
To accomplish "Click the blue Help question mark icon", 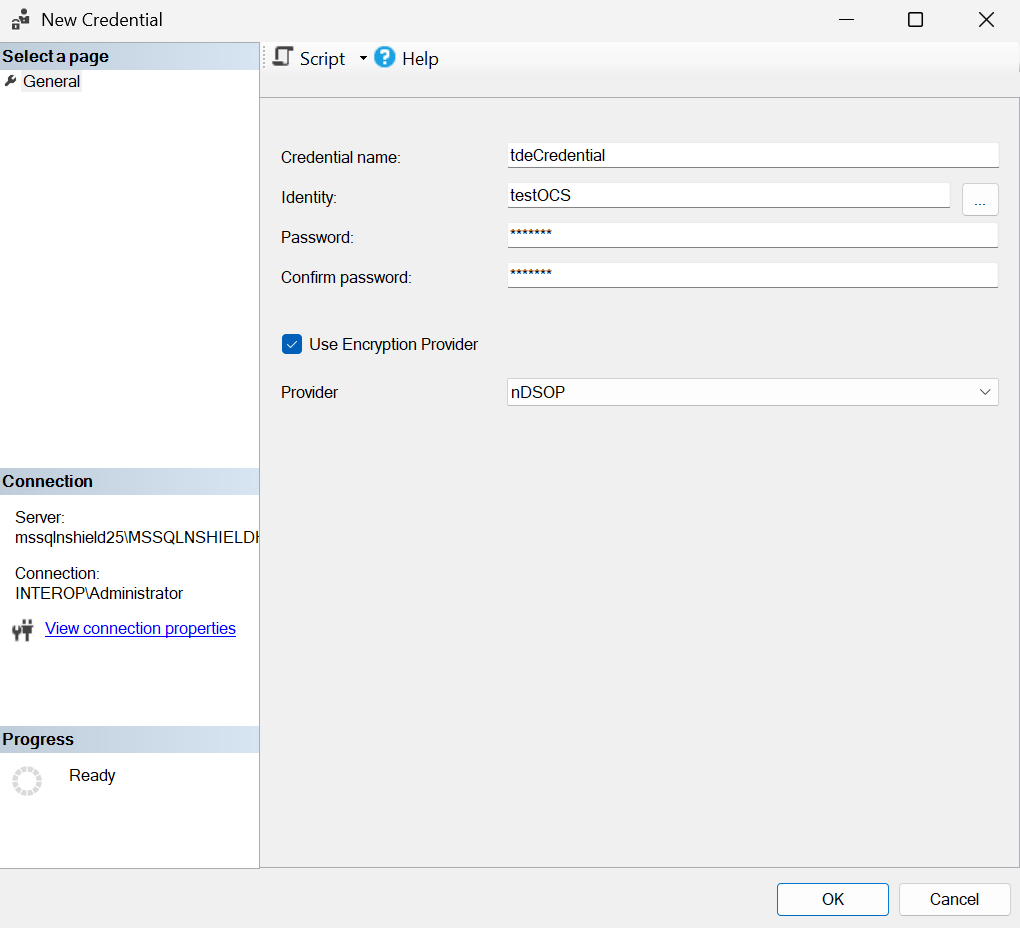I will coord(384,57).
